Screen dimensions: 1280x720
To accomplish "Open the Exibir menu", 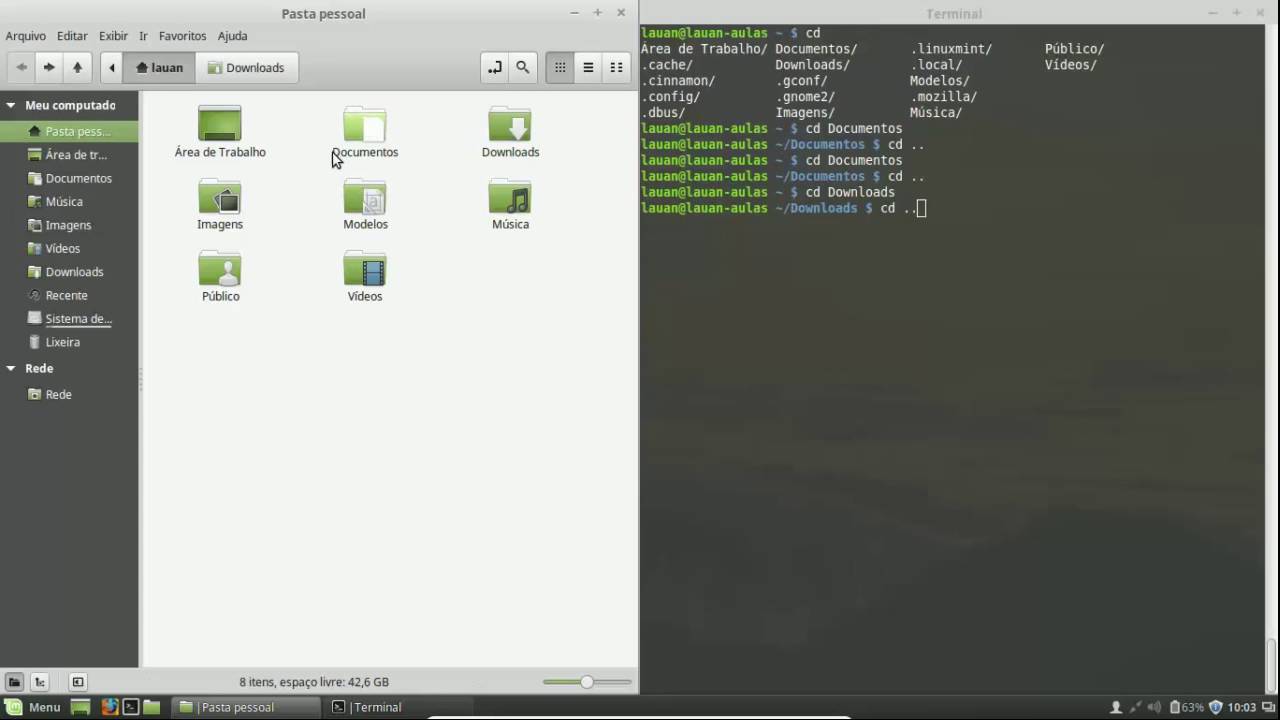I will [113, 36].
